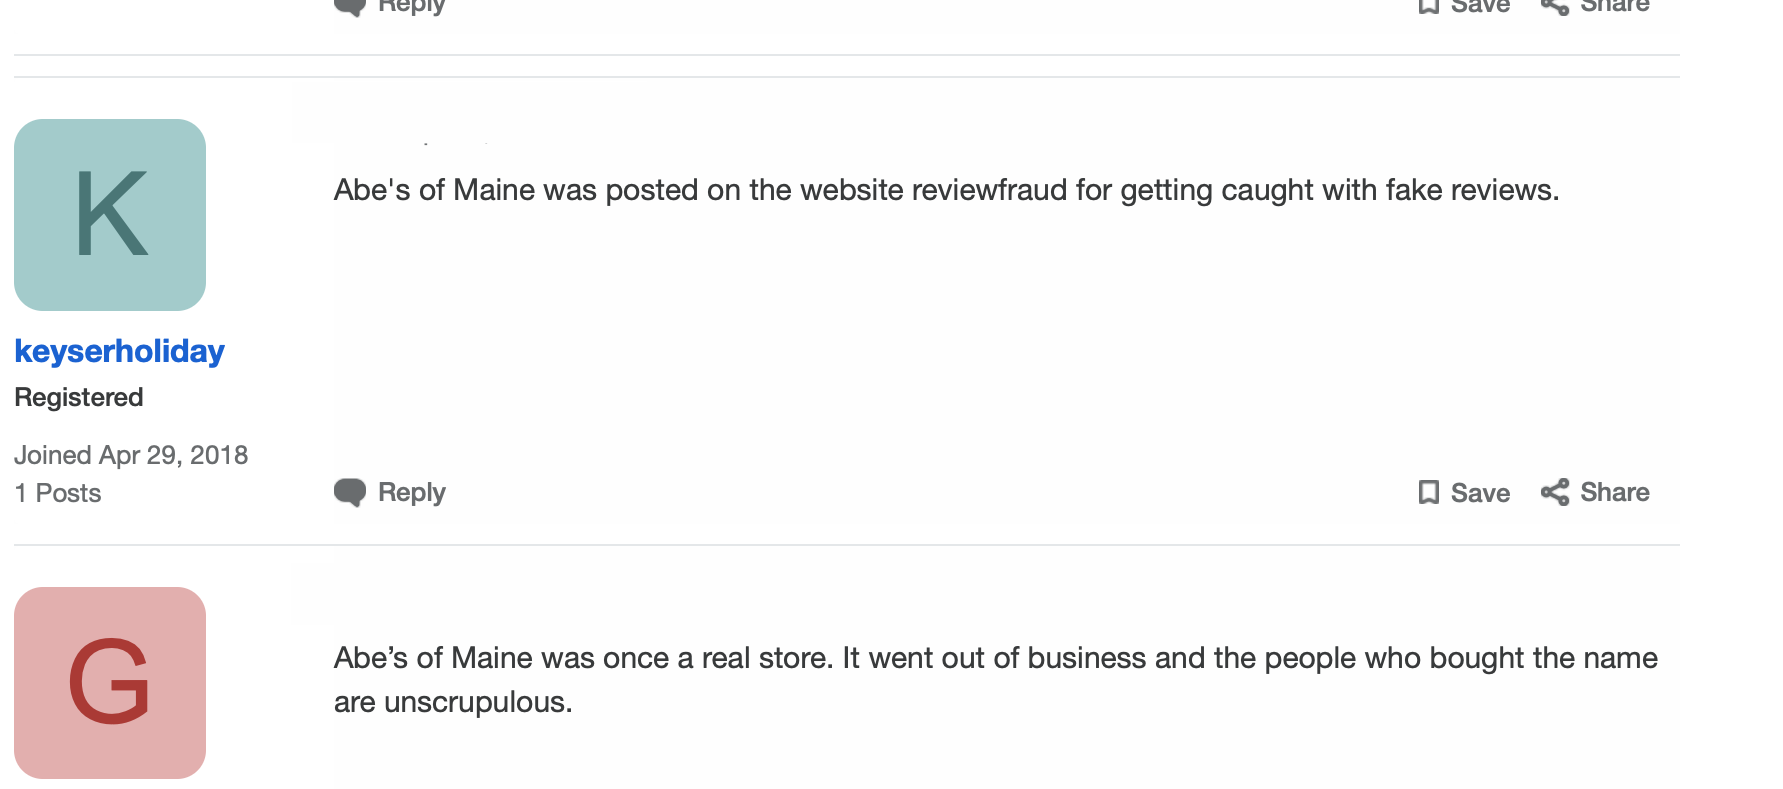
Task: Click the partially visible Save label at top
Action: [1480, 6]
